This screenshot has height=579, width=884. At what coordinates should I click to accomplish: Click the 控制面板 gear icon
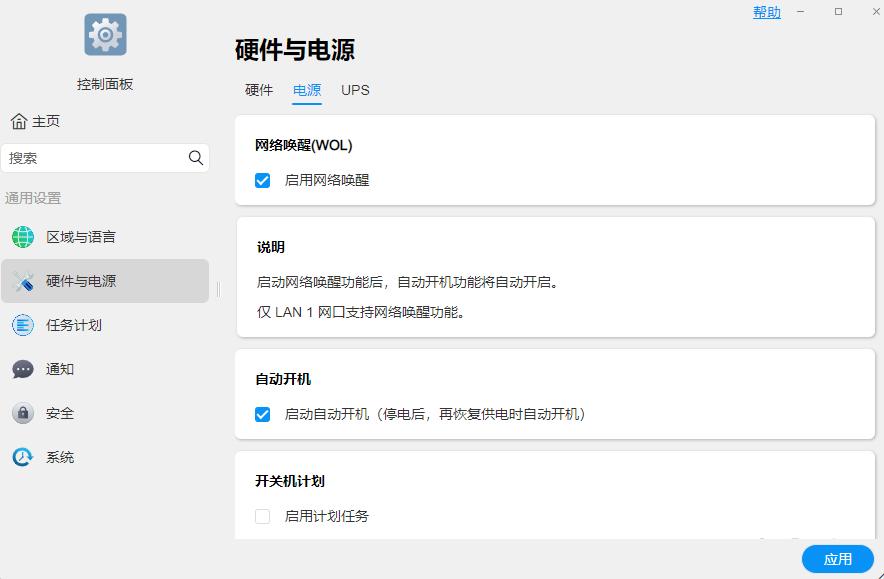pyautogui.click(x=105, y=34)
